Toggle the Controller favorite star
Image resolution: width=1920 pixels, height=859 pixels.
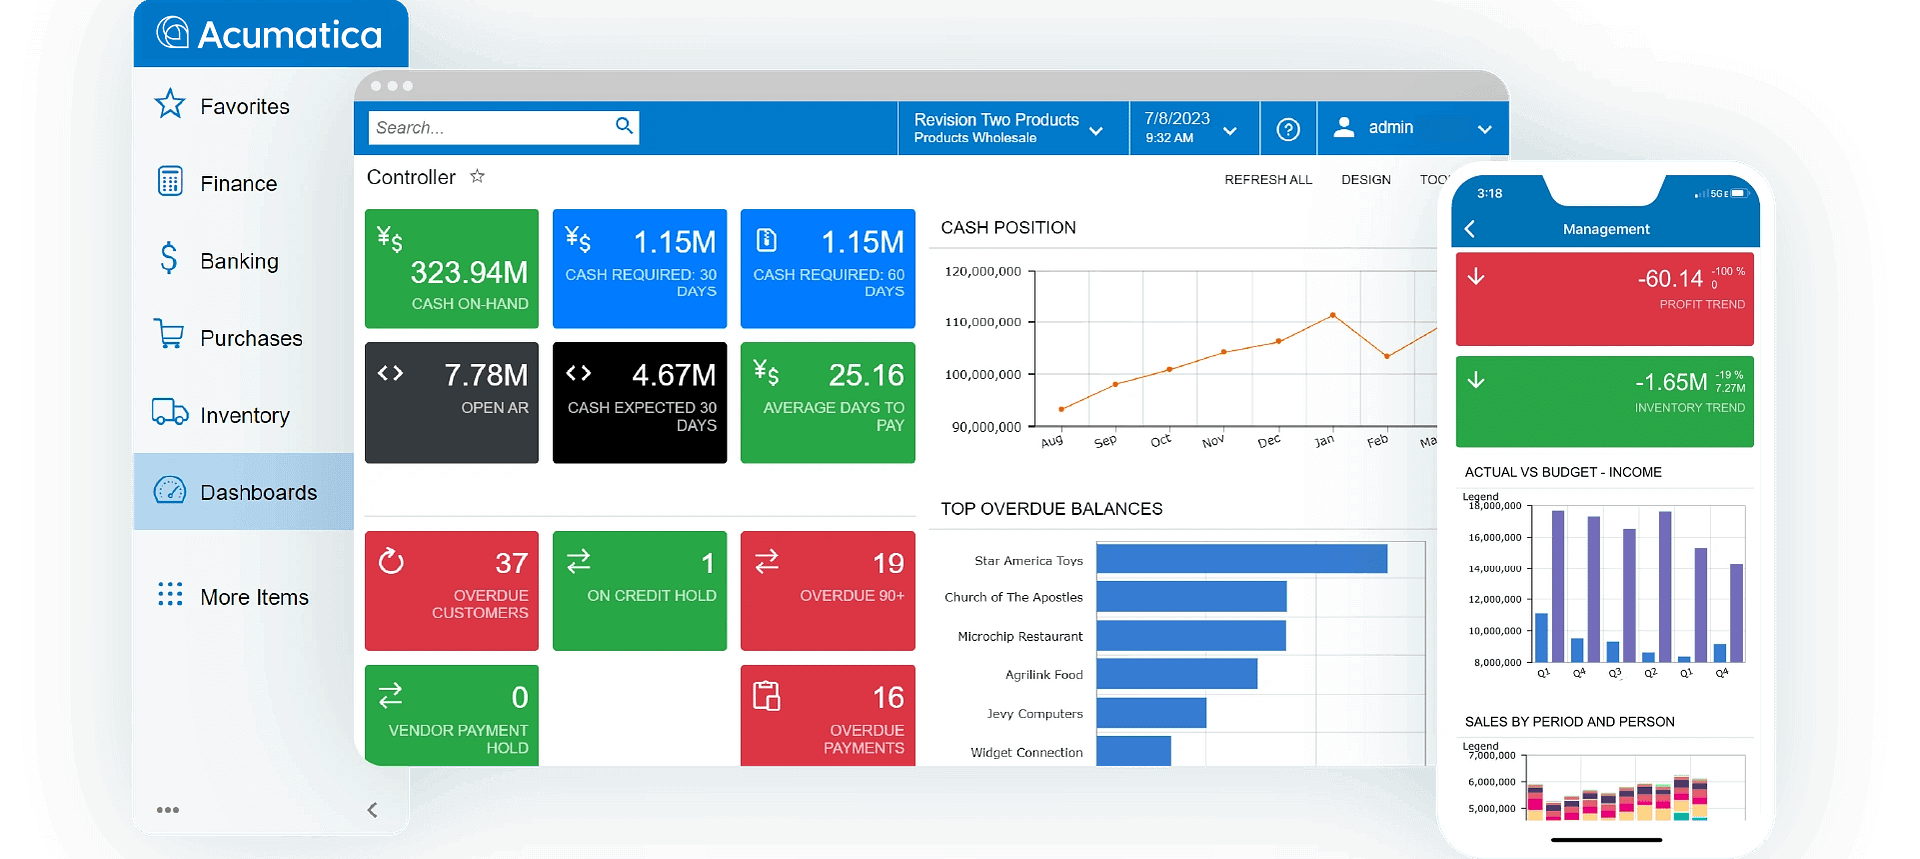[x=477, y=177]
